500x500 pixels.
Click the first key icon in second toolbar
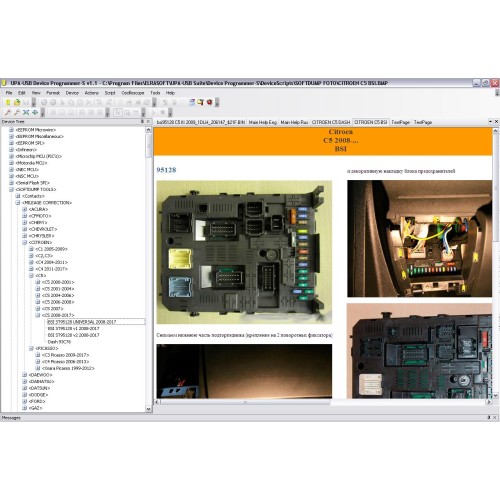[x=8, y=113]
